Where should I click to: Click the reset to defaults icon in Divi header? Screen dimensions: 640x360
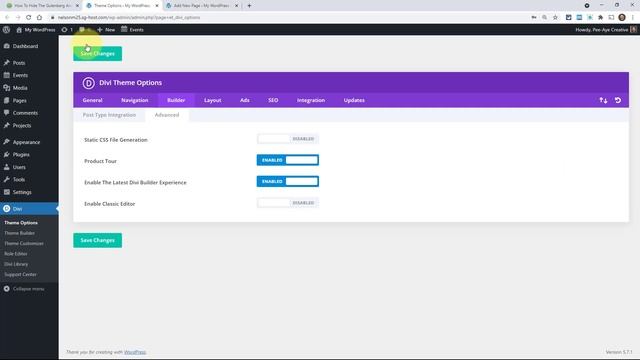click(618, 100)
